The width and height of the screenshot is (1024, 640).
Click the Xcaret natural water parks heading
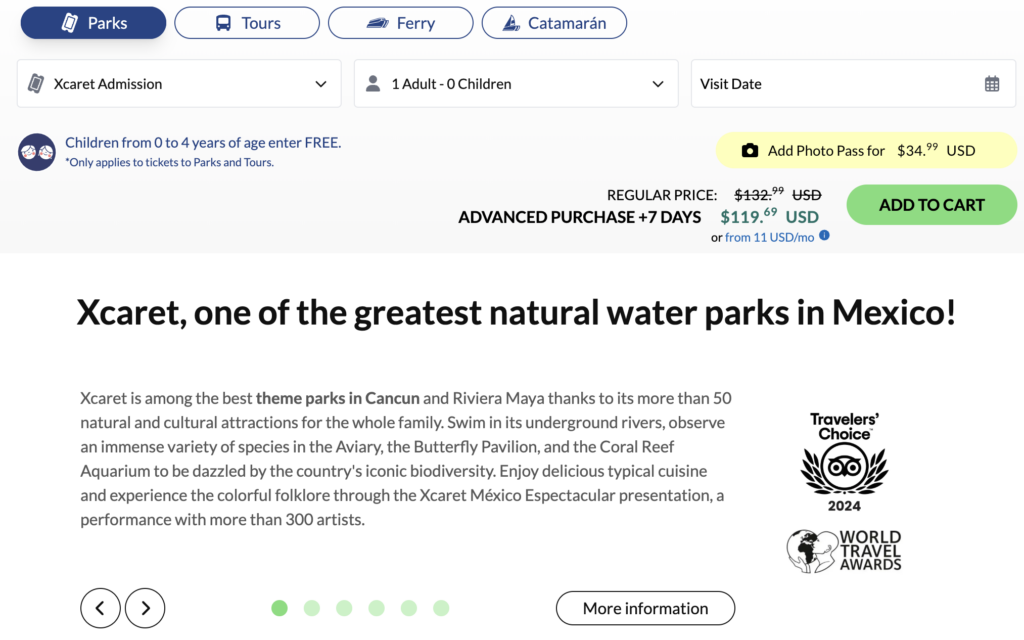pyautogui.click(x=516, y=312)
